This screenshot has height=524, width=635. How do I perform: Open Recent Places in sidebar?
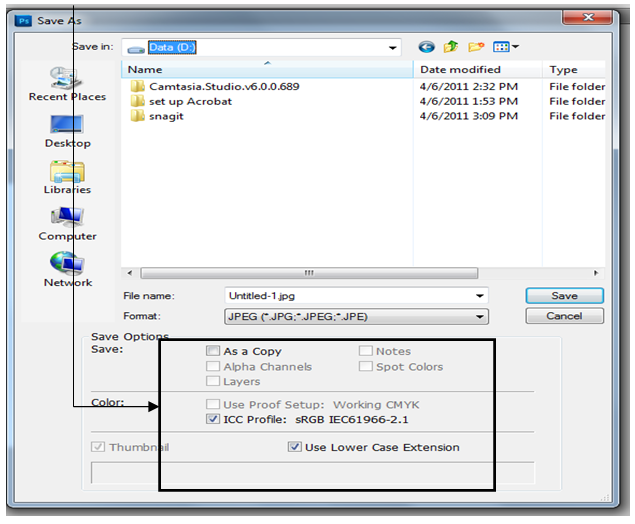[67, 84]
